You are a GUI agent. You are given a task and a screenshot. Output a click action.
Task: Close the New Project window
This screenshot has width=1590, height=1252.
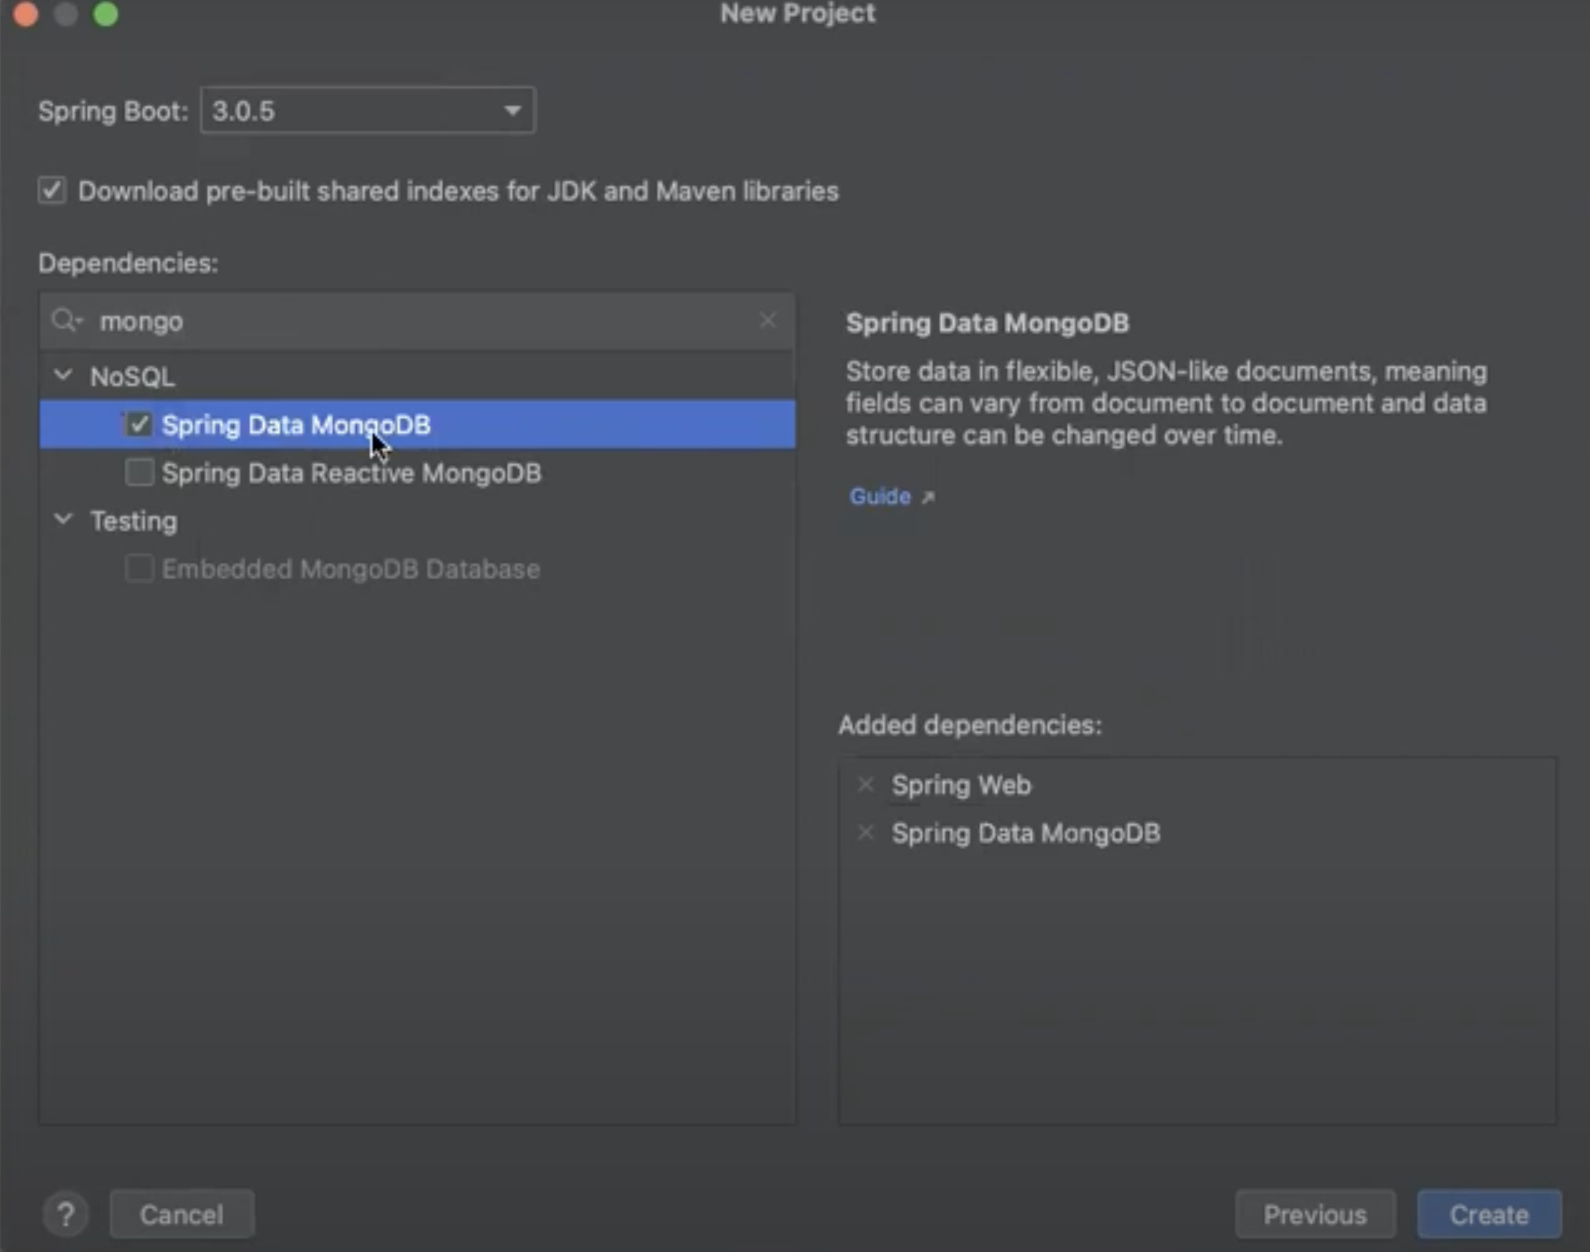[x=26, y=14]
